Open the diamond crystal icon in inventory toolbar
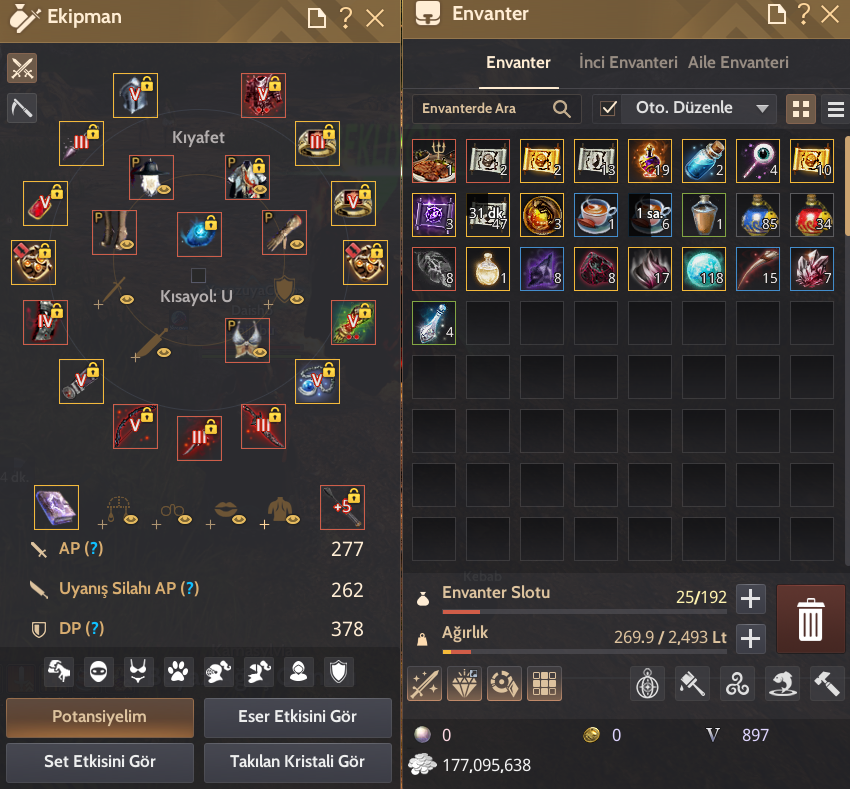This screenshot has height=789, width=850. pyautogui.click(x=465, y=684)
